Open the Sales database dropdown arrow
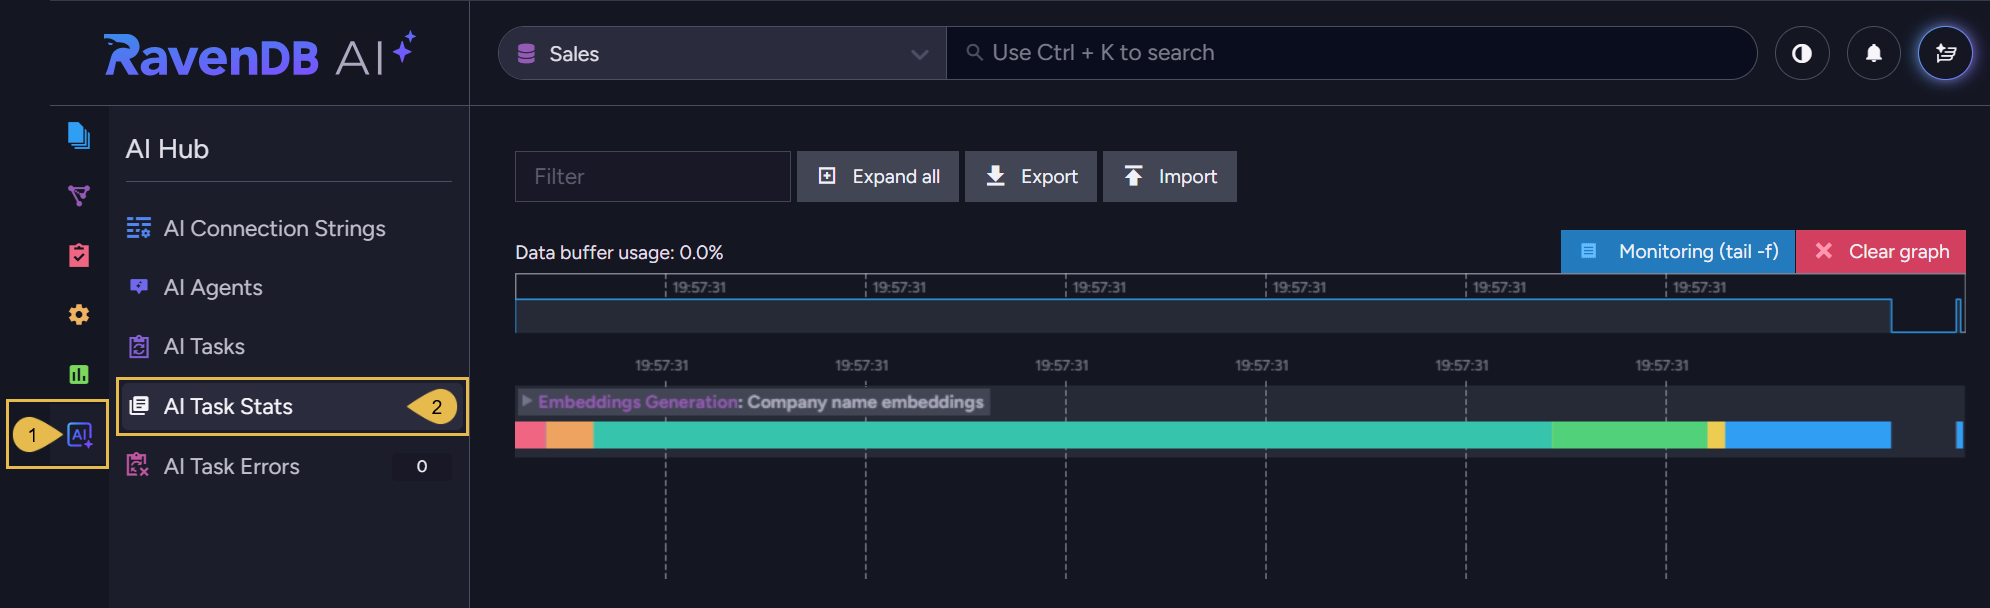Screen dimensions: 1990x608 pos(919,54)
